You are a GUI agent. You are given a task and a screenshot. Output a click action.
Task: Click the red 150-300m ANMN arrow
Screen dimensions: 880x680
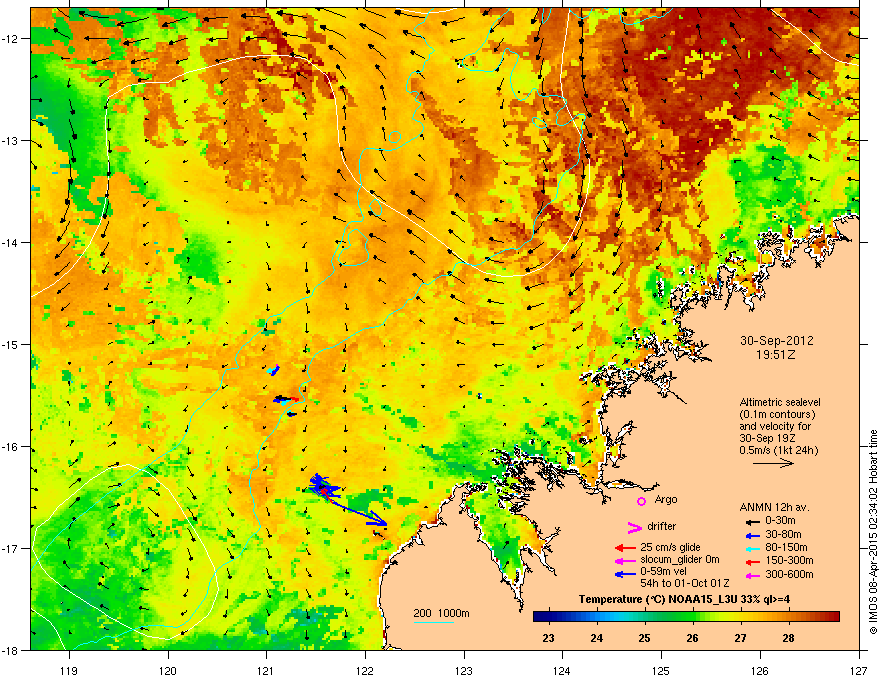click(751, 561)
